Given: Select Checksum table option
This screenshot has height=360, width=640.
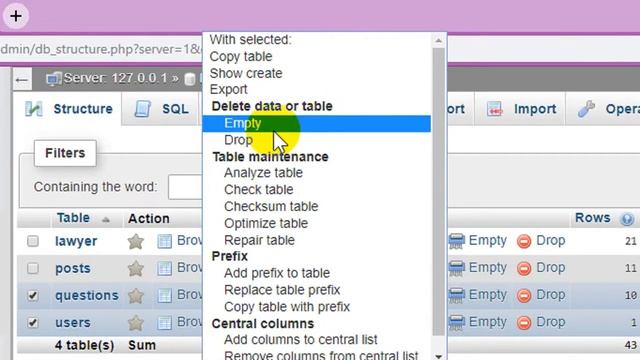Looking at the screenshot, I should pyautogui.click(x=316, y=206).
